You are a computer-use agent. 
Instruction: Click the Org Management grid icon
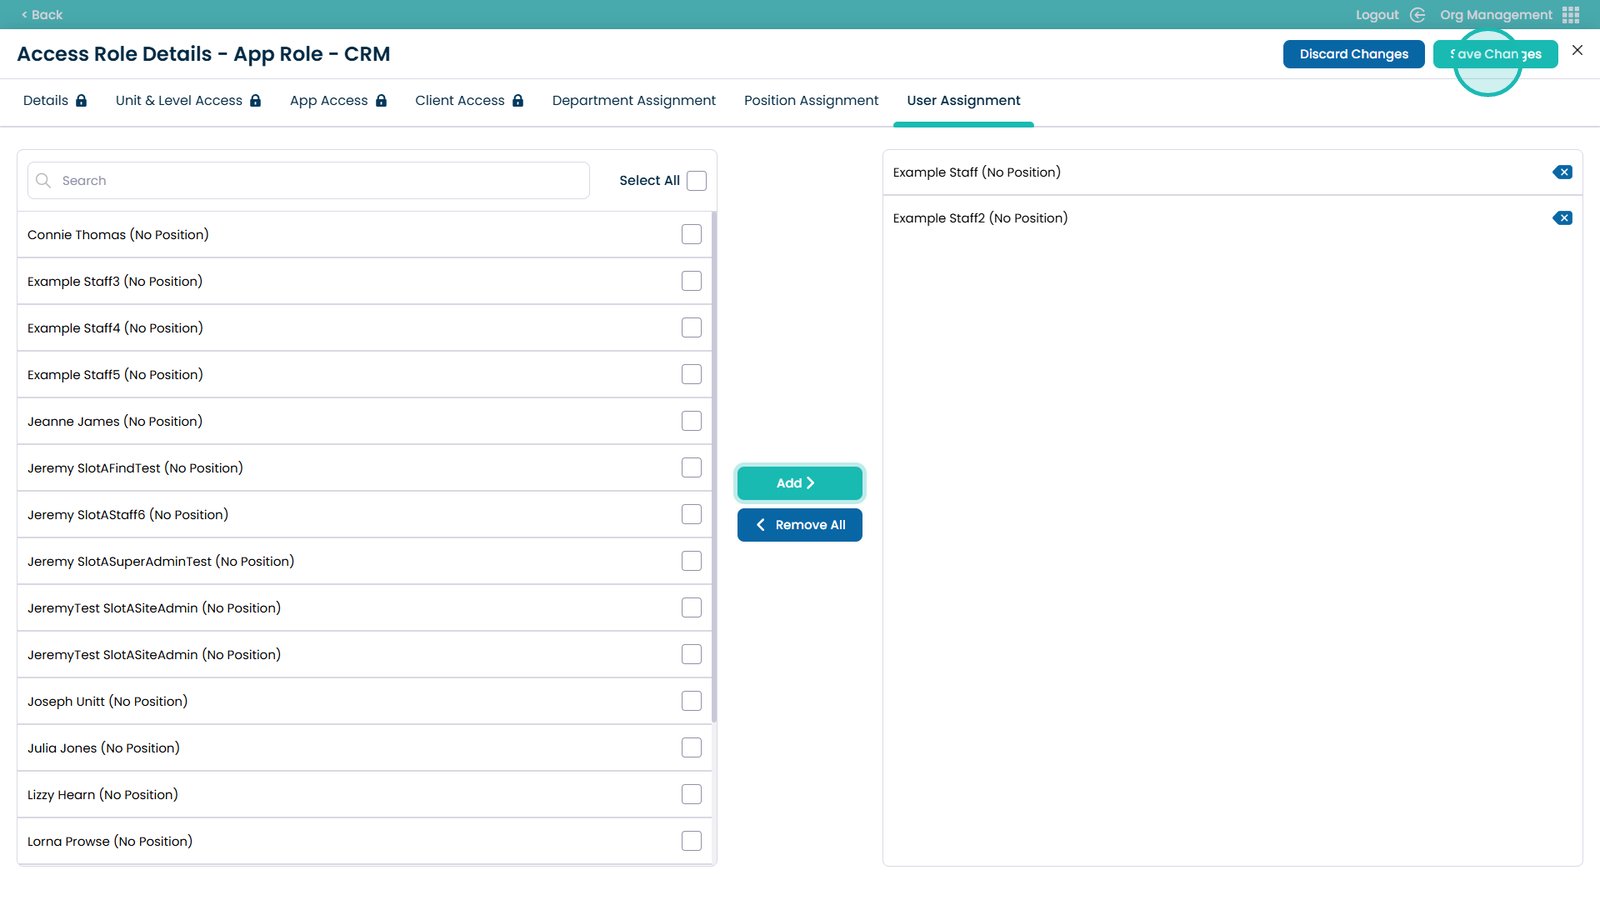(1571, 15)
